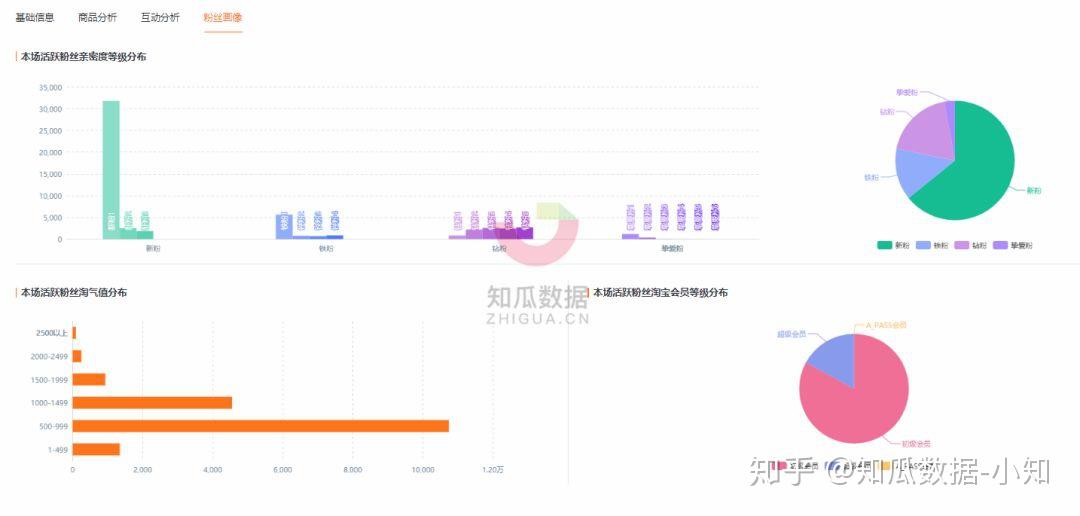1080x516 pixels.
Task: Toggle the 新粉 legend item below the pie chart
Action: point(894,245)
